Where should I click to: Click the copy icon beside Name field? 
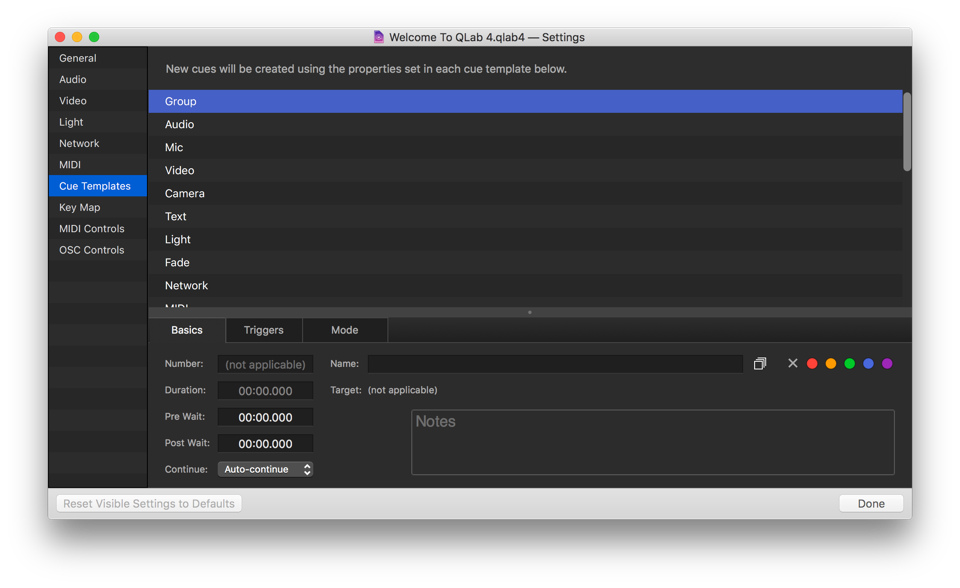coord(760,364)
